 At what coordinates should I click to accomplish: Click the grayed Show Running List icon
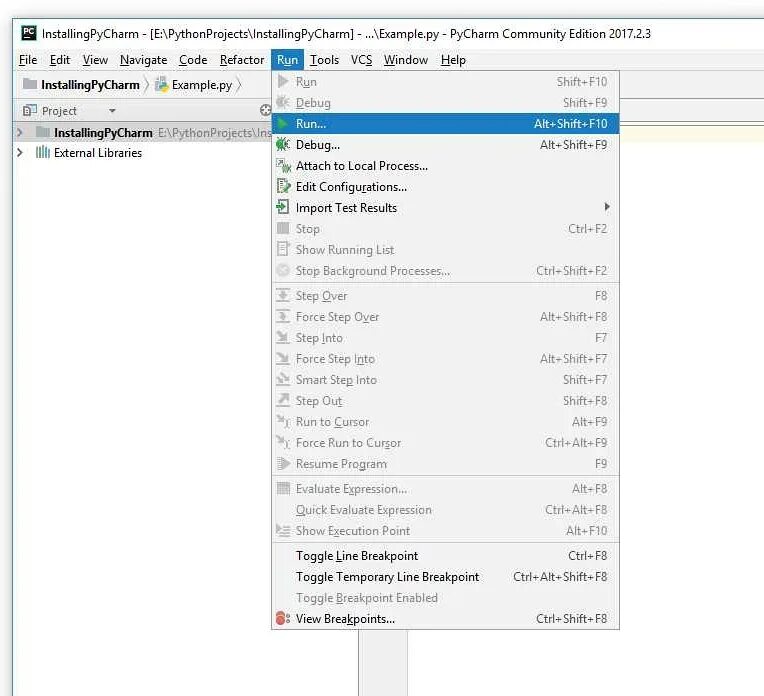click(x=283, y=250)
